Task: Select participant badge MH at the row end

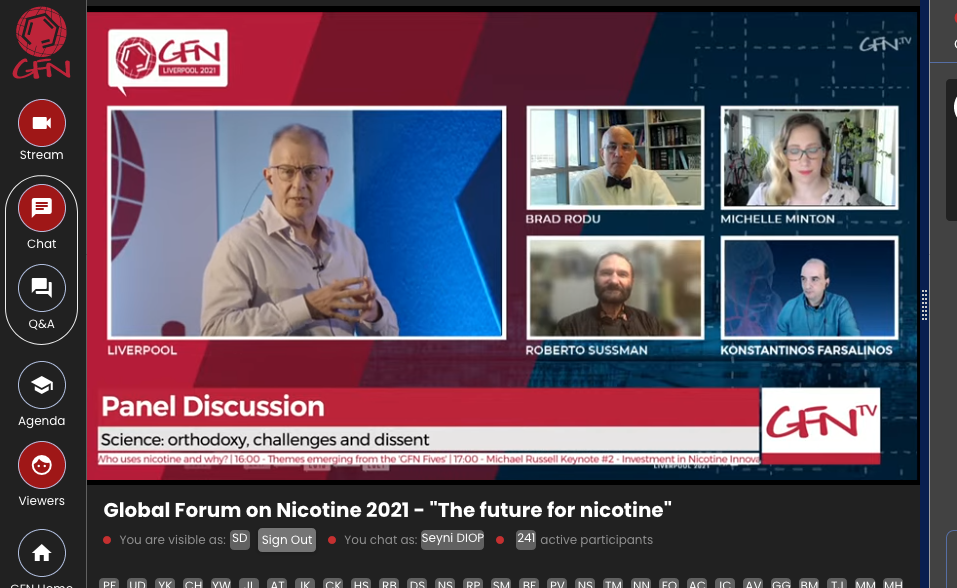Action: click(894, 583)
